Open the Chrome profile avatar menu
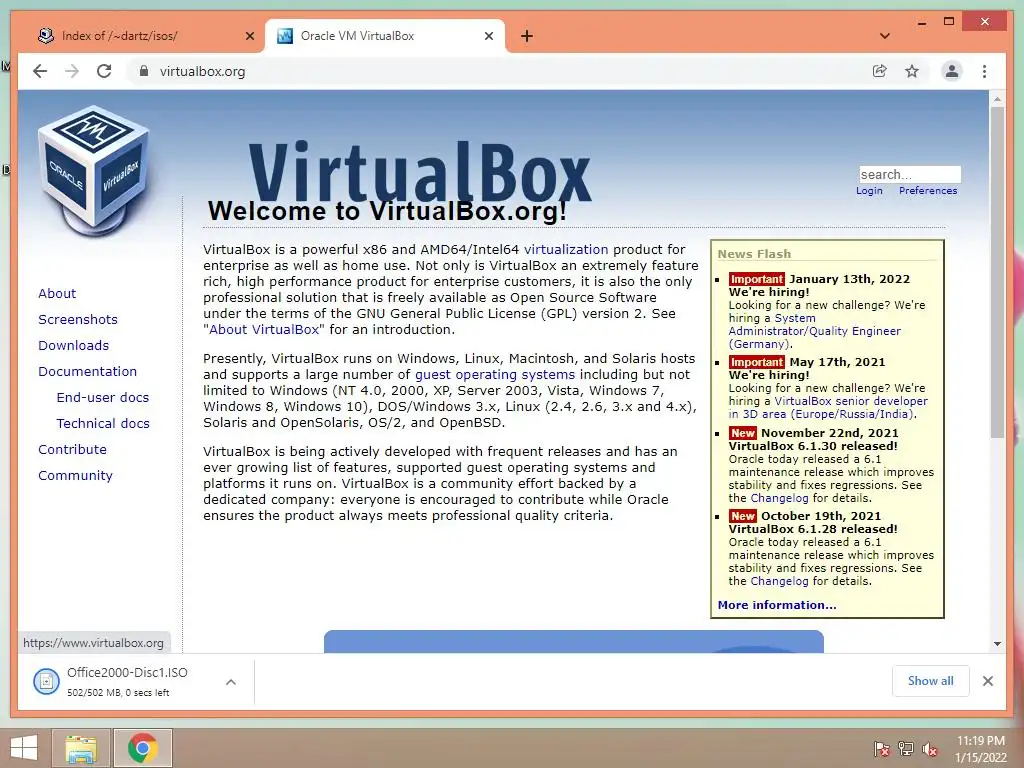This screenshot has width=1024, height=768. tap(952, 71)
